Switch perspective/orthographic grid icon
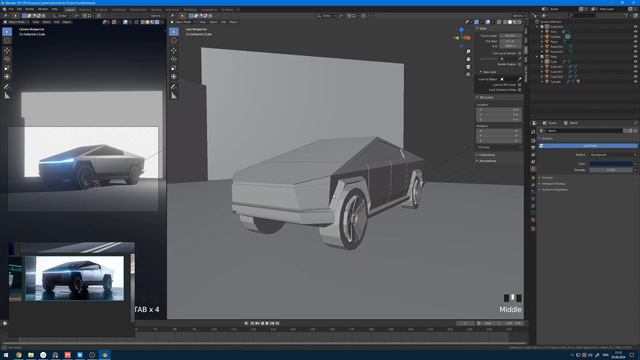 (468, 75)
